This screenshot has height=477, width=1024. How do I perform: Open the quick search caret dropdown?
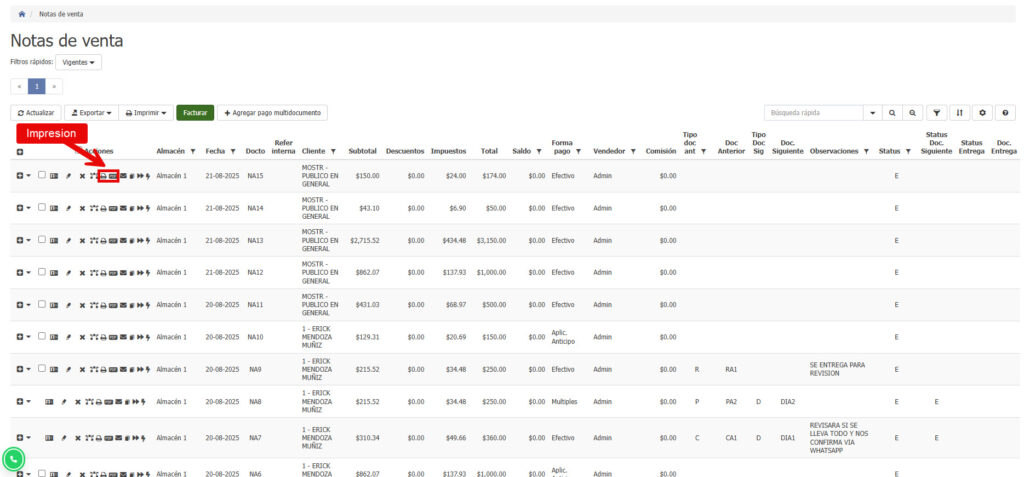tap(872, 113)
